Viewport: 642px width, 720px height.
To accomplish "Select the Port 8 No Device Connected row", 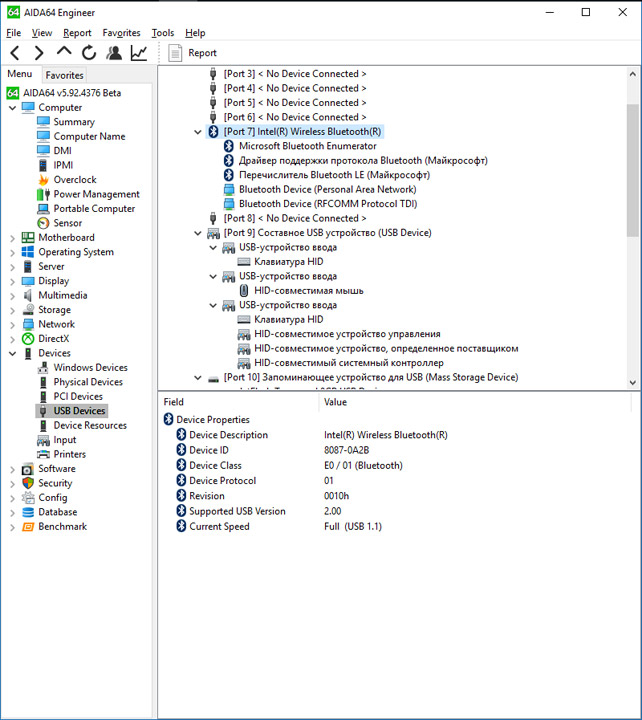I will tap(294, 219).
